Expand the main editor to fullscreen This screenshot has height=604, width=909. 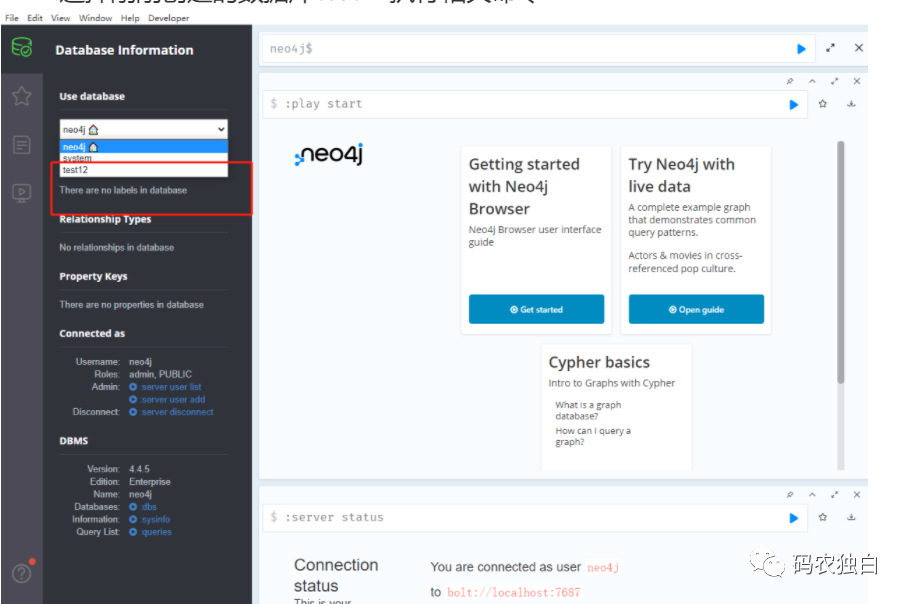click(831, 48)
